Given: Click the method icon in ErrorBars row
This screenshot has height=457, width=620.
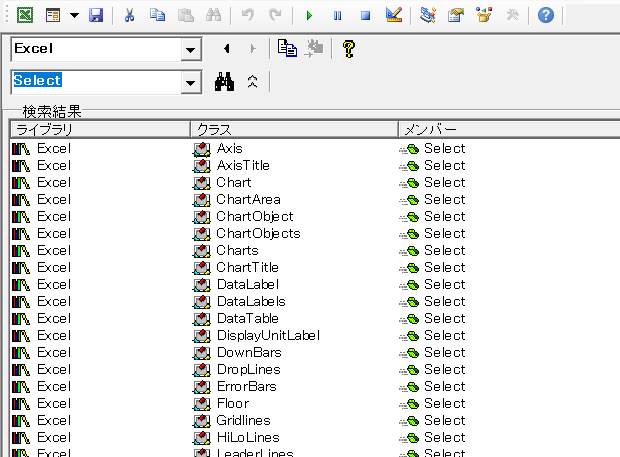Looking at the screenshot, I should [409, 387].
